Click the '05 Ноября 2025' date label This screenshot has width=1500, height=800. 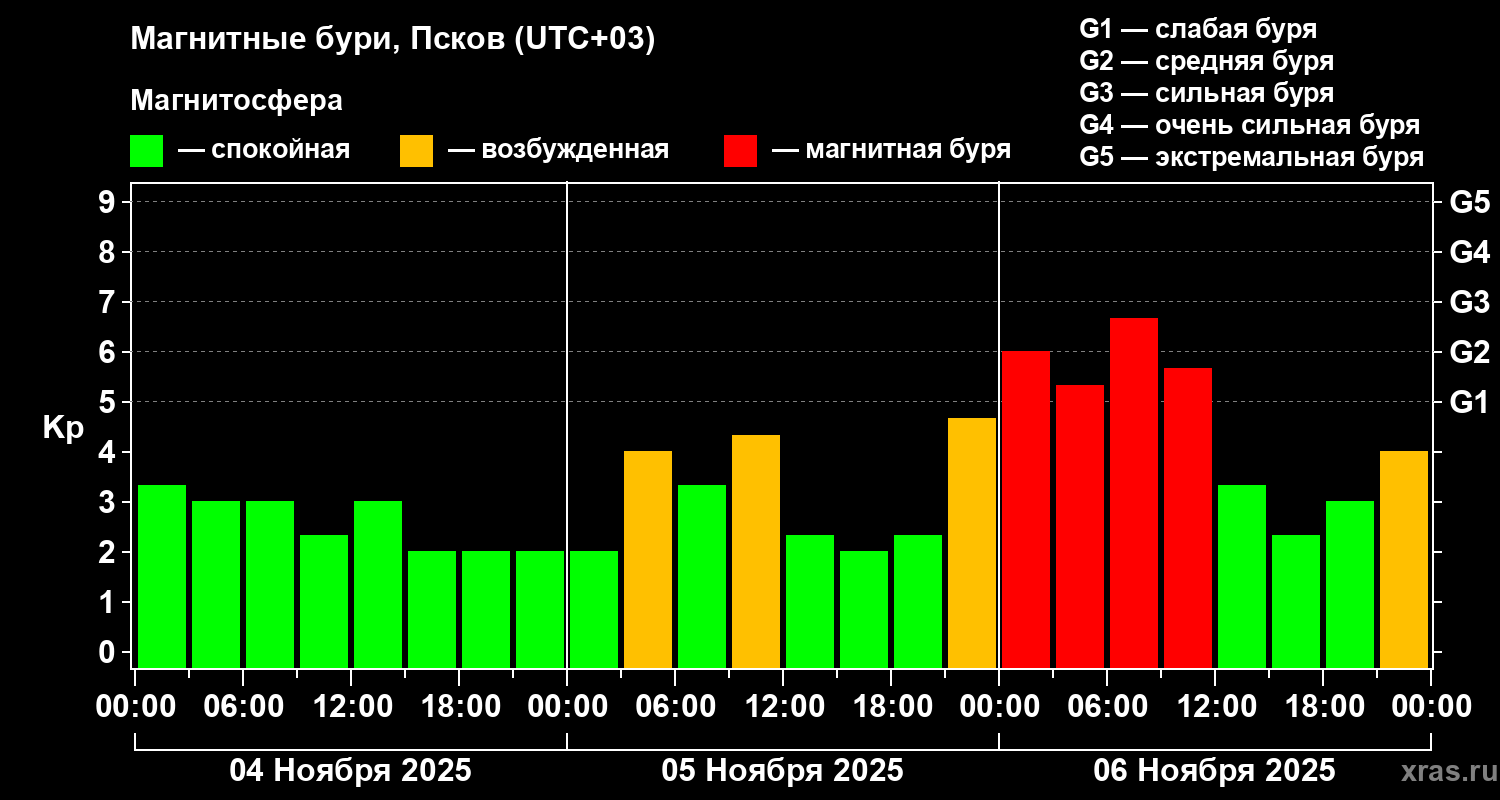tap(782, 771)
